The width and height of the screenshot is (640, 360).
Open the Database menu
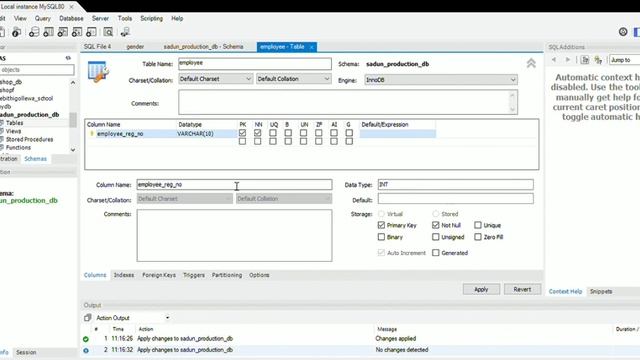pos(71,18)
